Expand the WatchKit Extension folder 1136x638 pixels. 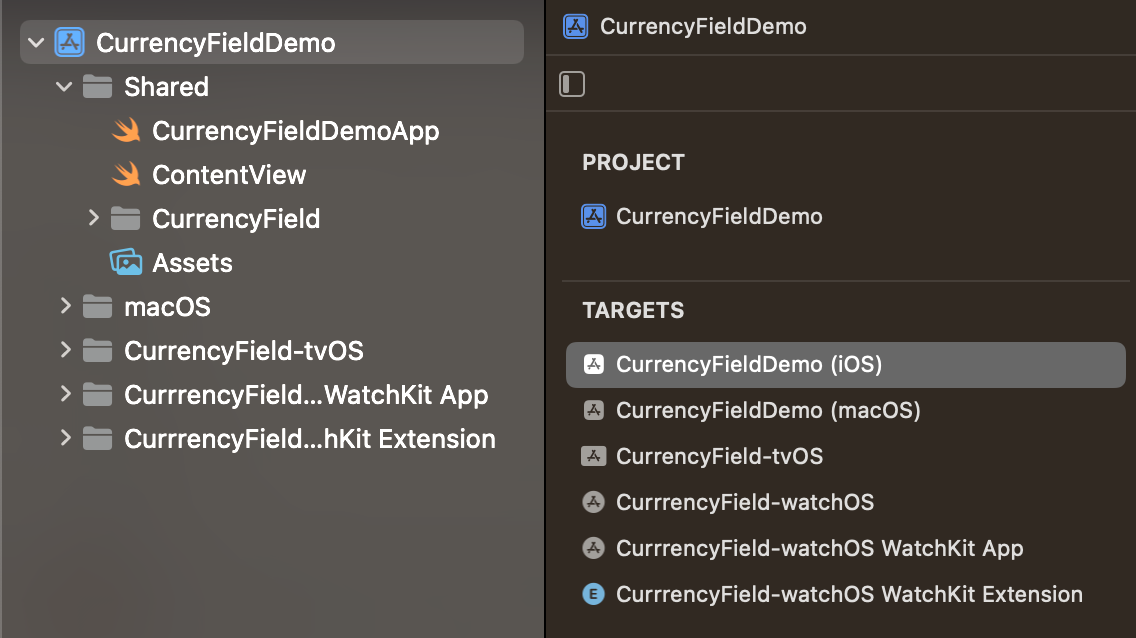65,439
